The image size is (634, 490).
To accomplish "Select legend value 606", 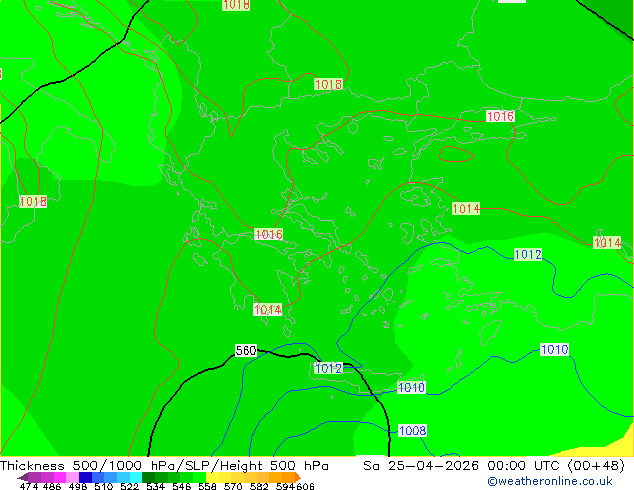I will [x=305, y=486].
